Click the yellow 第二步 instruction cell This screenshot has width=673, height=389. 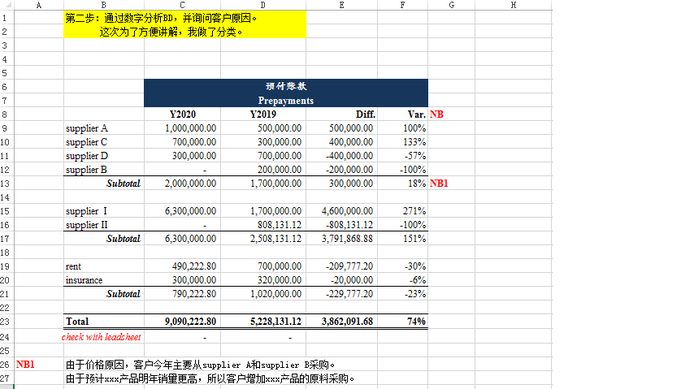[x=185, y=18]
